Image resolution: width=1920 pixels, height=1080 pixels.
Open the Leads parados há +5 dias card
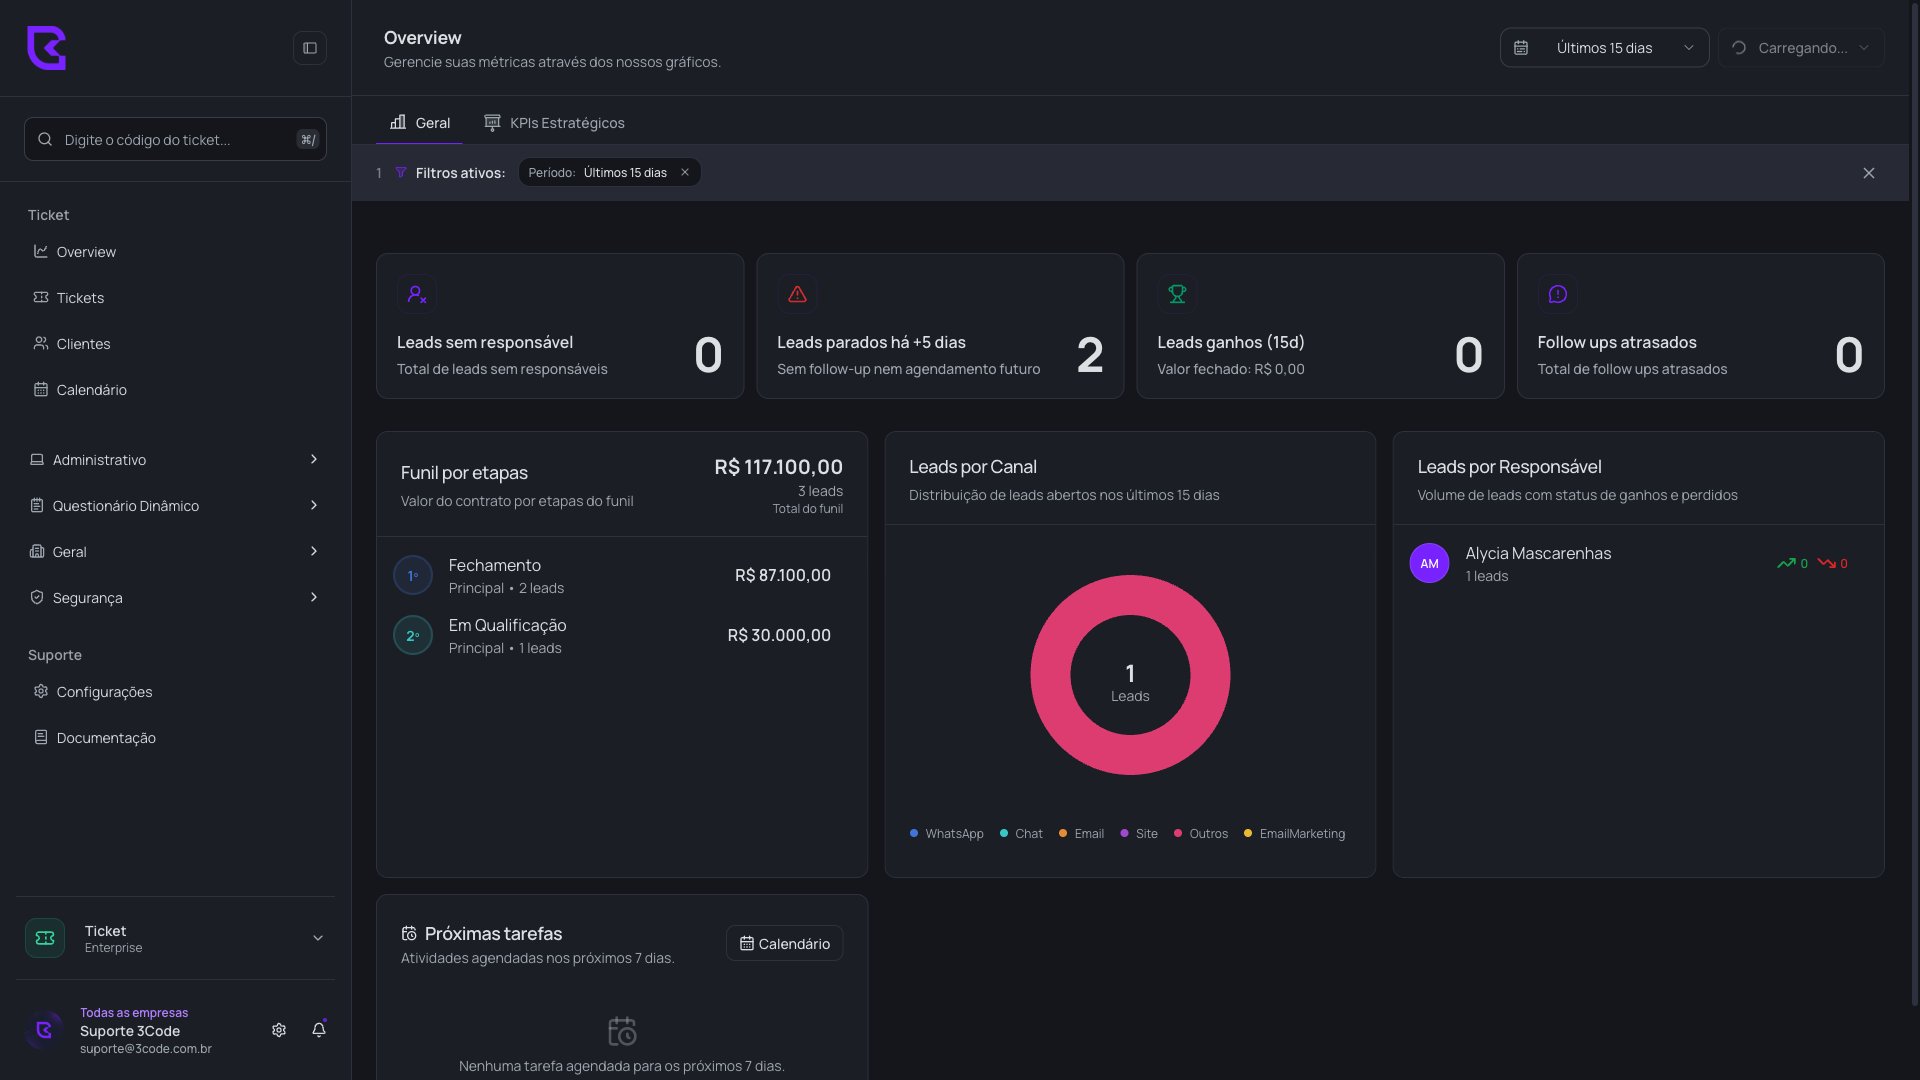(x=940, y=326)
